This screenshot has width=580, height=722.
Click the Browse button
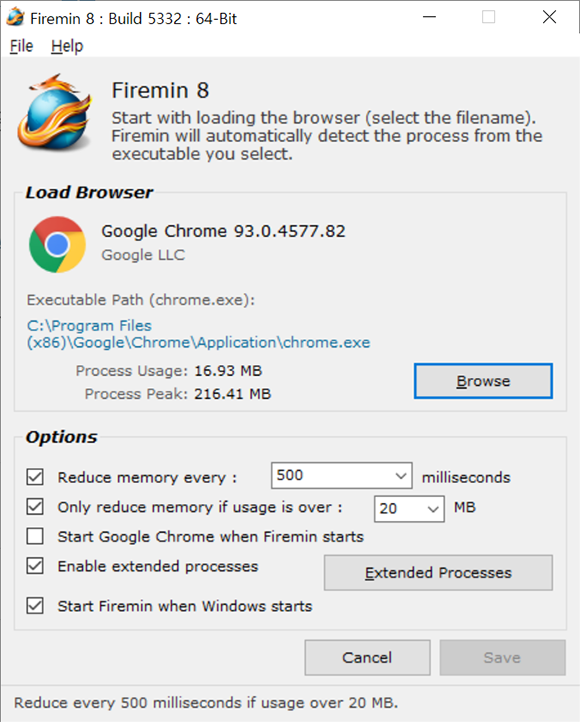coord(483,381)
